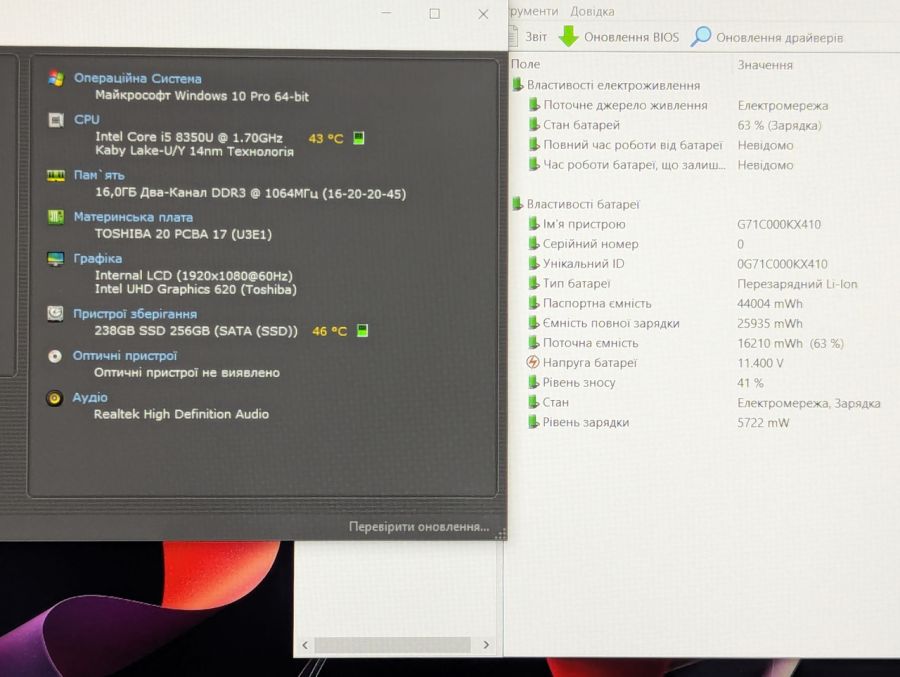Click the icon beside Напруга батареї

pos(533,362)
